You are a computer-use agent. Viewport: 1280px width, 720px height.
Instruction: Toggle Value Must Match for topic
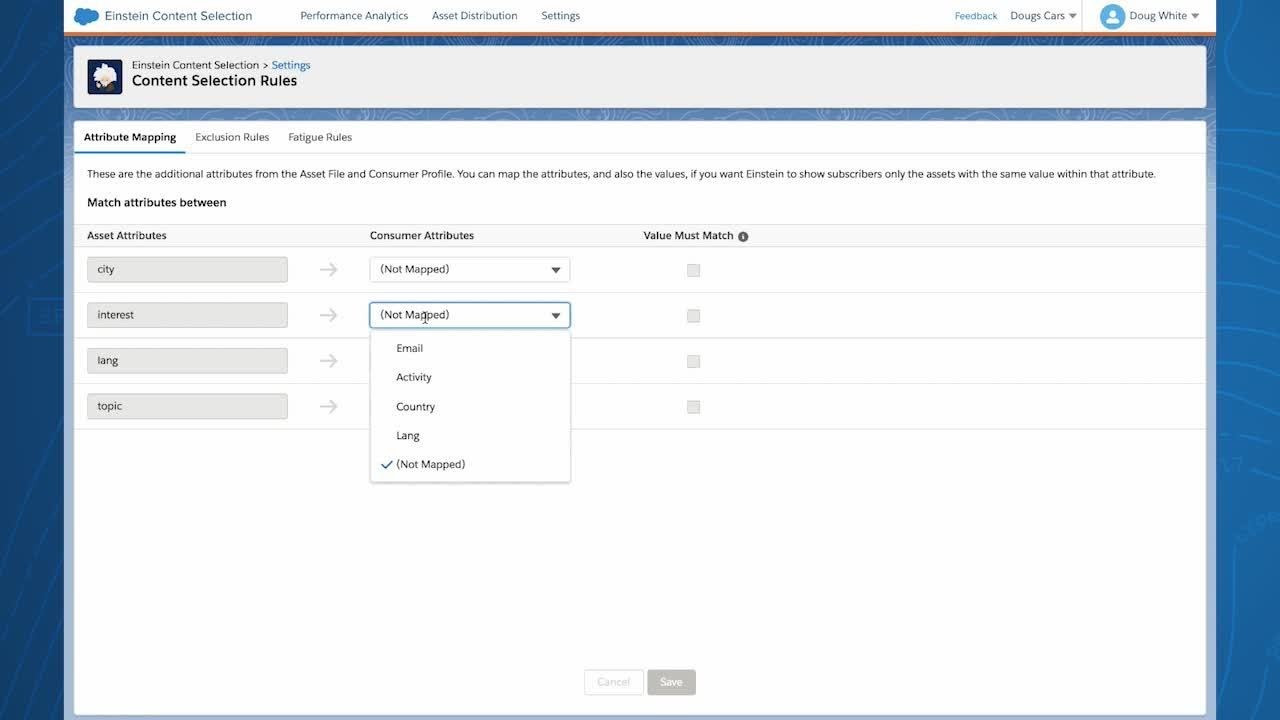[x=693, y=407]
